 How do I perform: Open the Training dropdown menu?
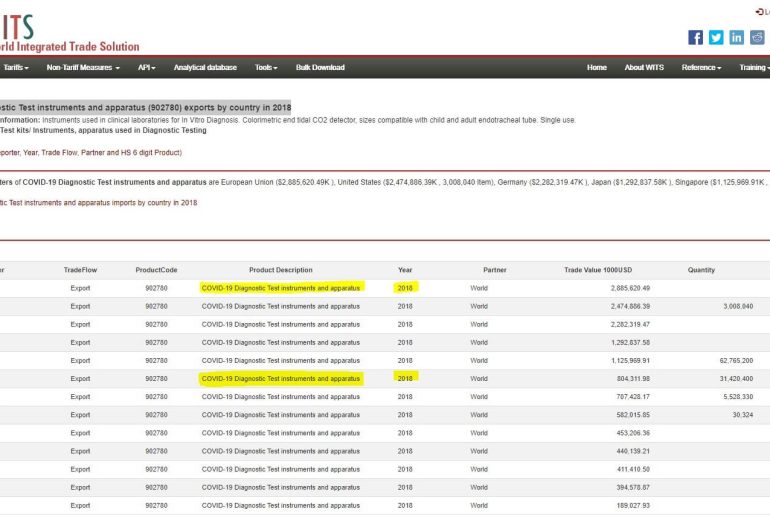coord(753,68)
